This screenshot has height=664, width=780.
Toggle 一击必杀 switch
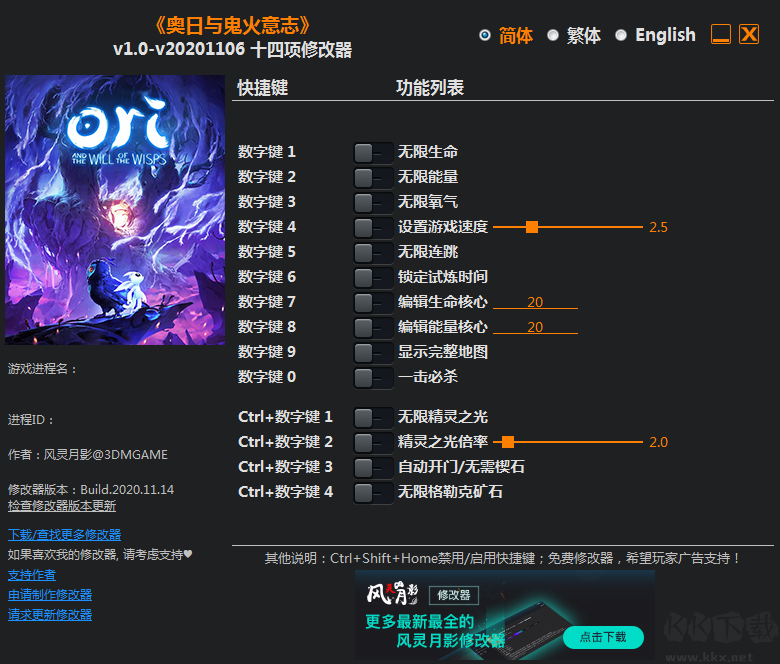pos(374,378)
